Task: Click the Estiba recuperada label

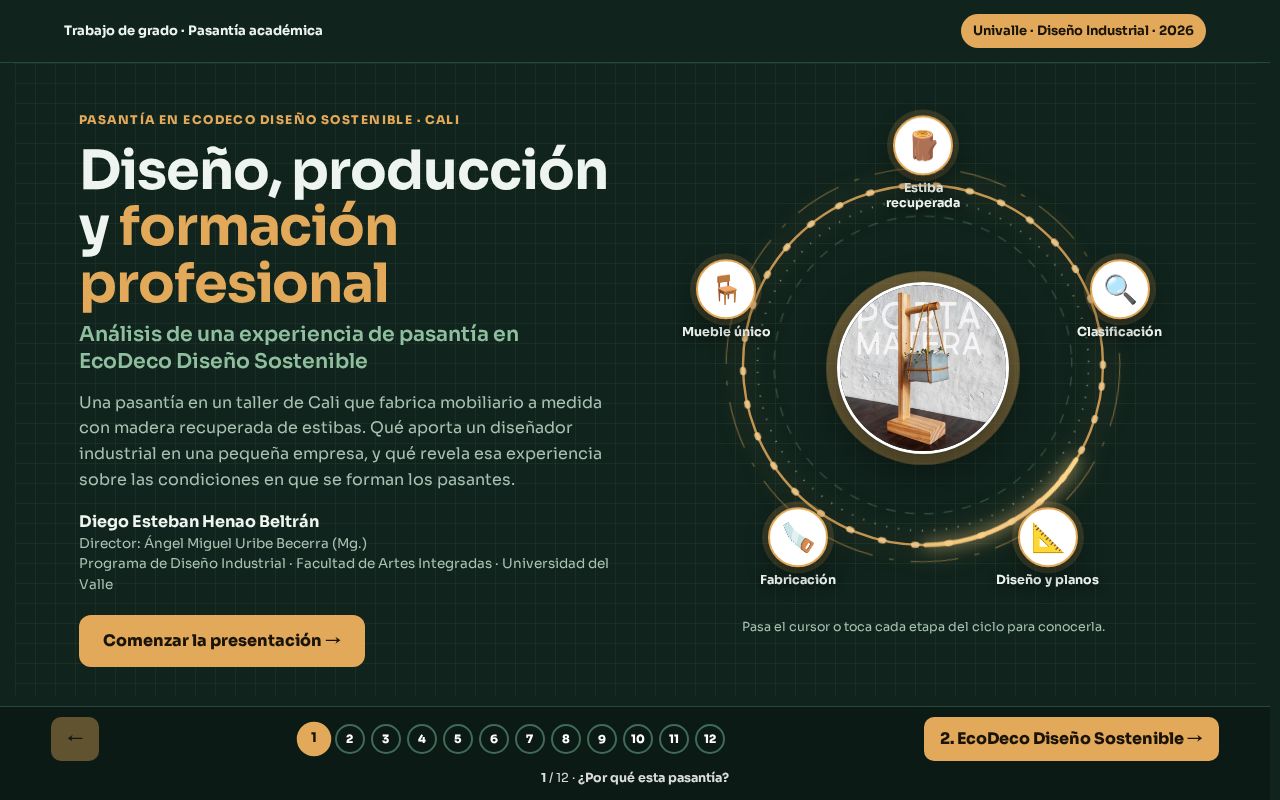Action: 922,195
